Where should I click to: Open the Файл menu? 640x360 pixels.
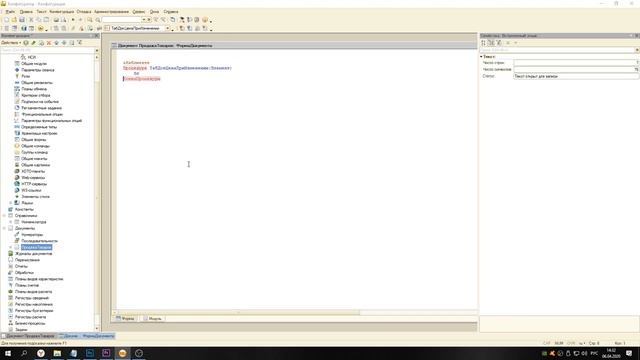(10, 11)
